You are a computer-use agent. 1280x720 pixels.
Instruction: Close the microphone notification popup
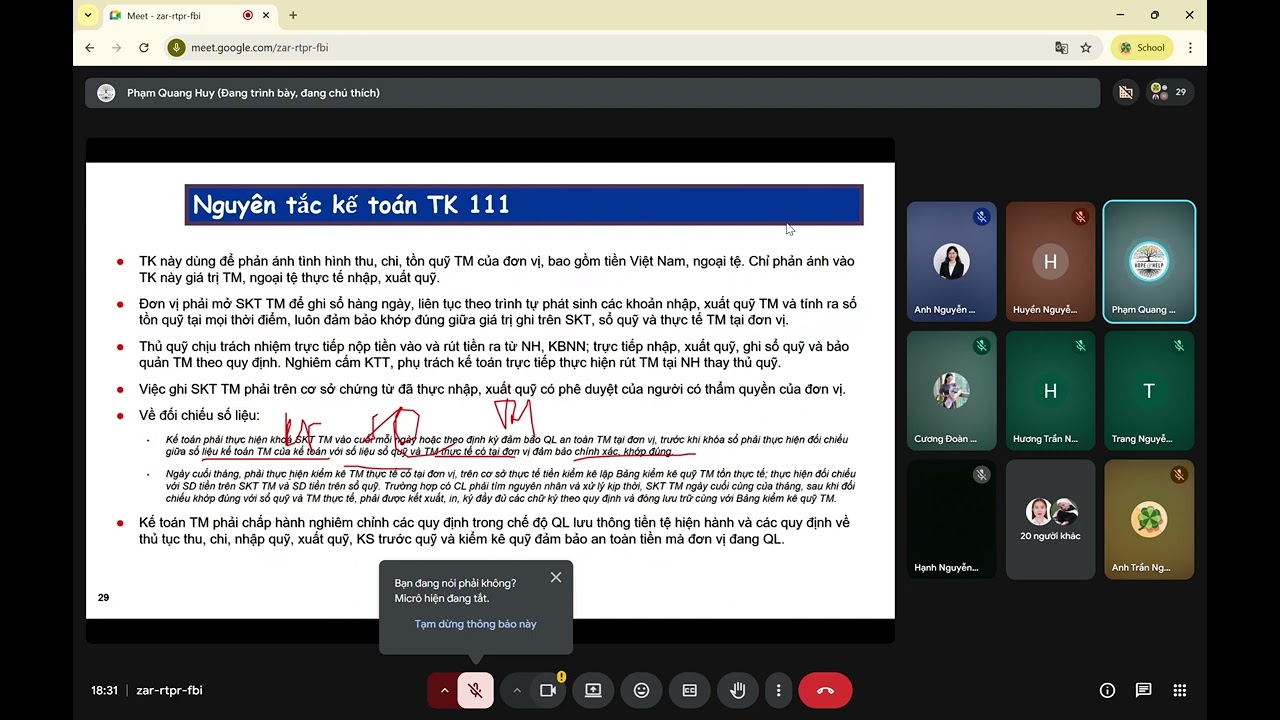pos(556,577)
